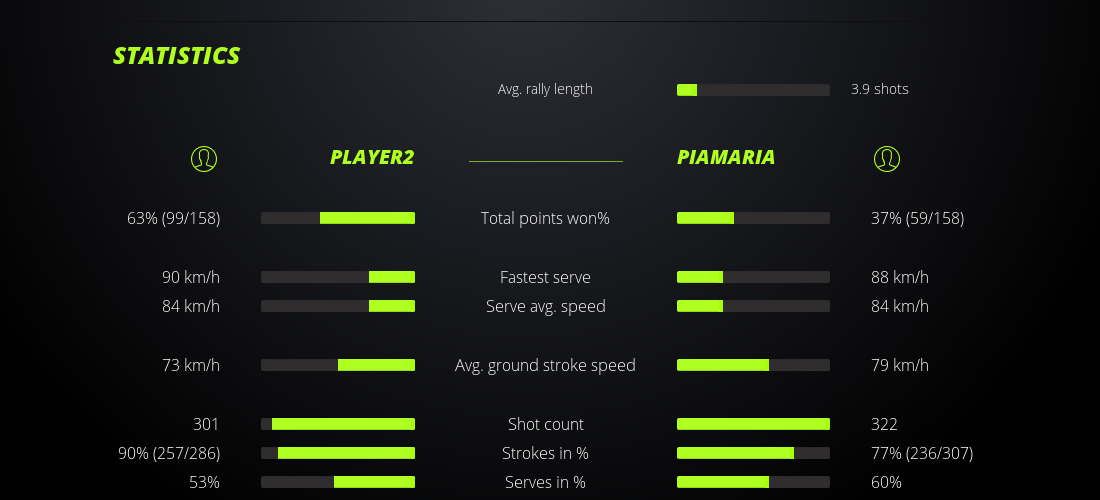This screenshot has width=1100, height=500.
Task: Click Player2's Strokes in % bar
Action: pyautogui.click(x=338, y=453)
